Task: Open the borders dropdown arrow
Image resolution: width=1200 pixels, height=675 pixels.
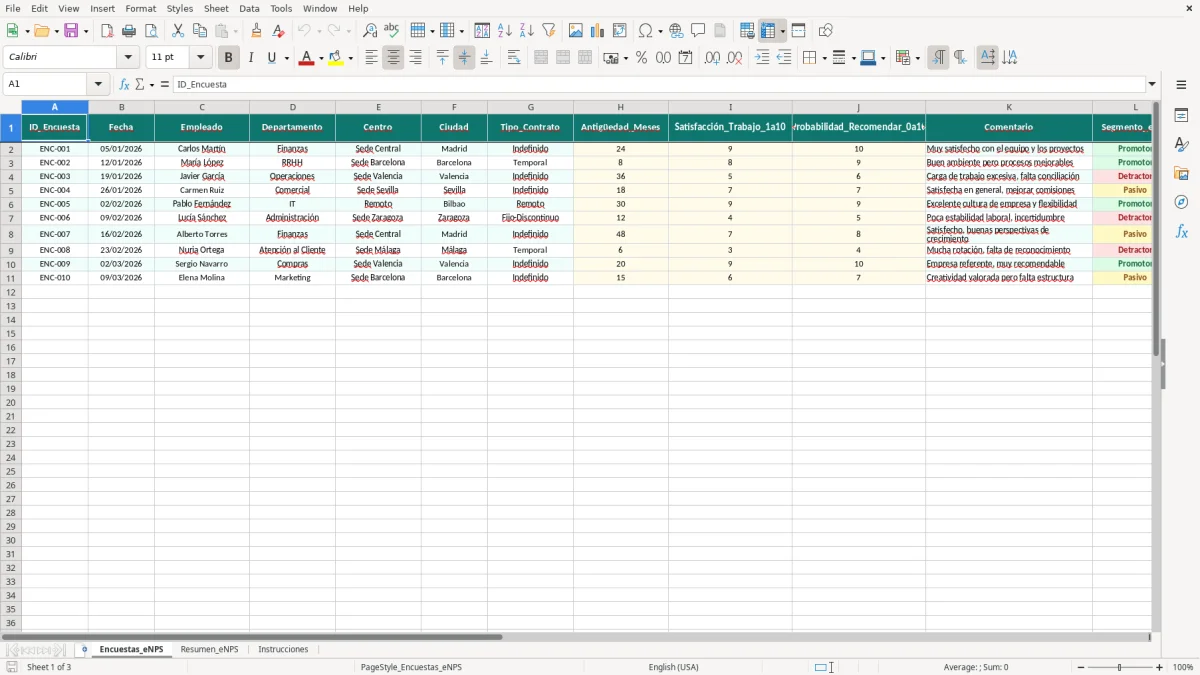Action: (x=823, y=58)
